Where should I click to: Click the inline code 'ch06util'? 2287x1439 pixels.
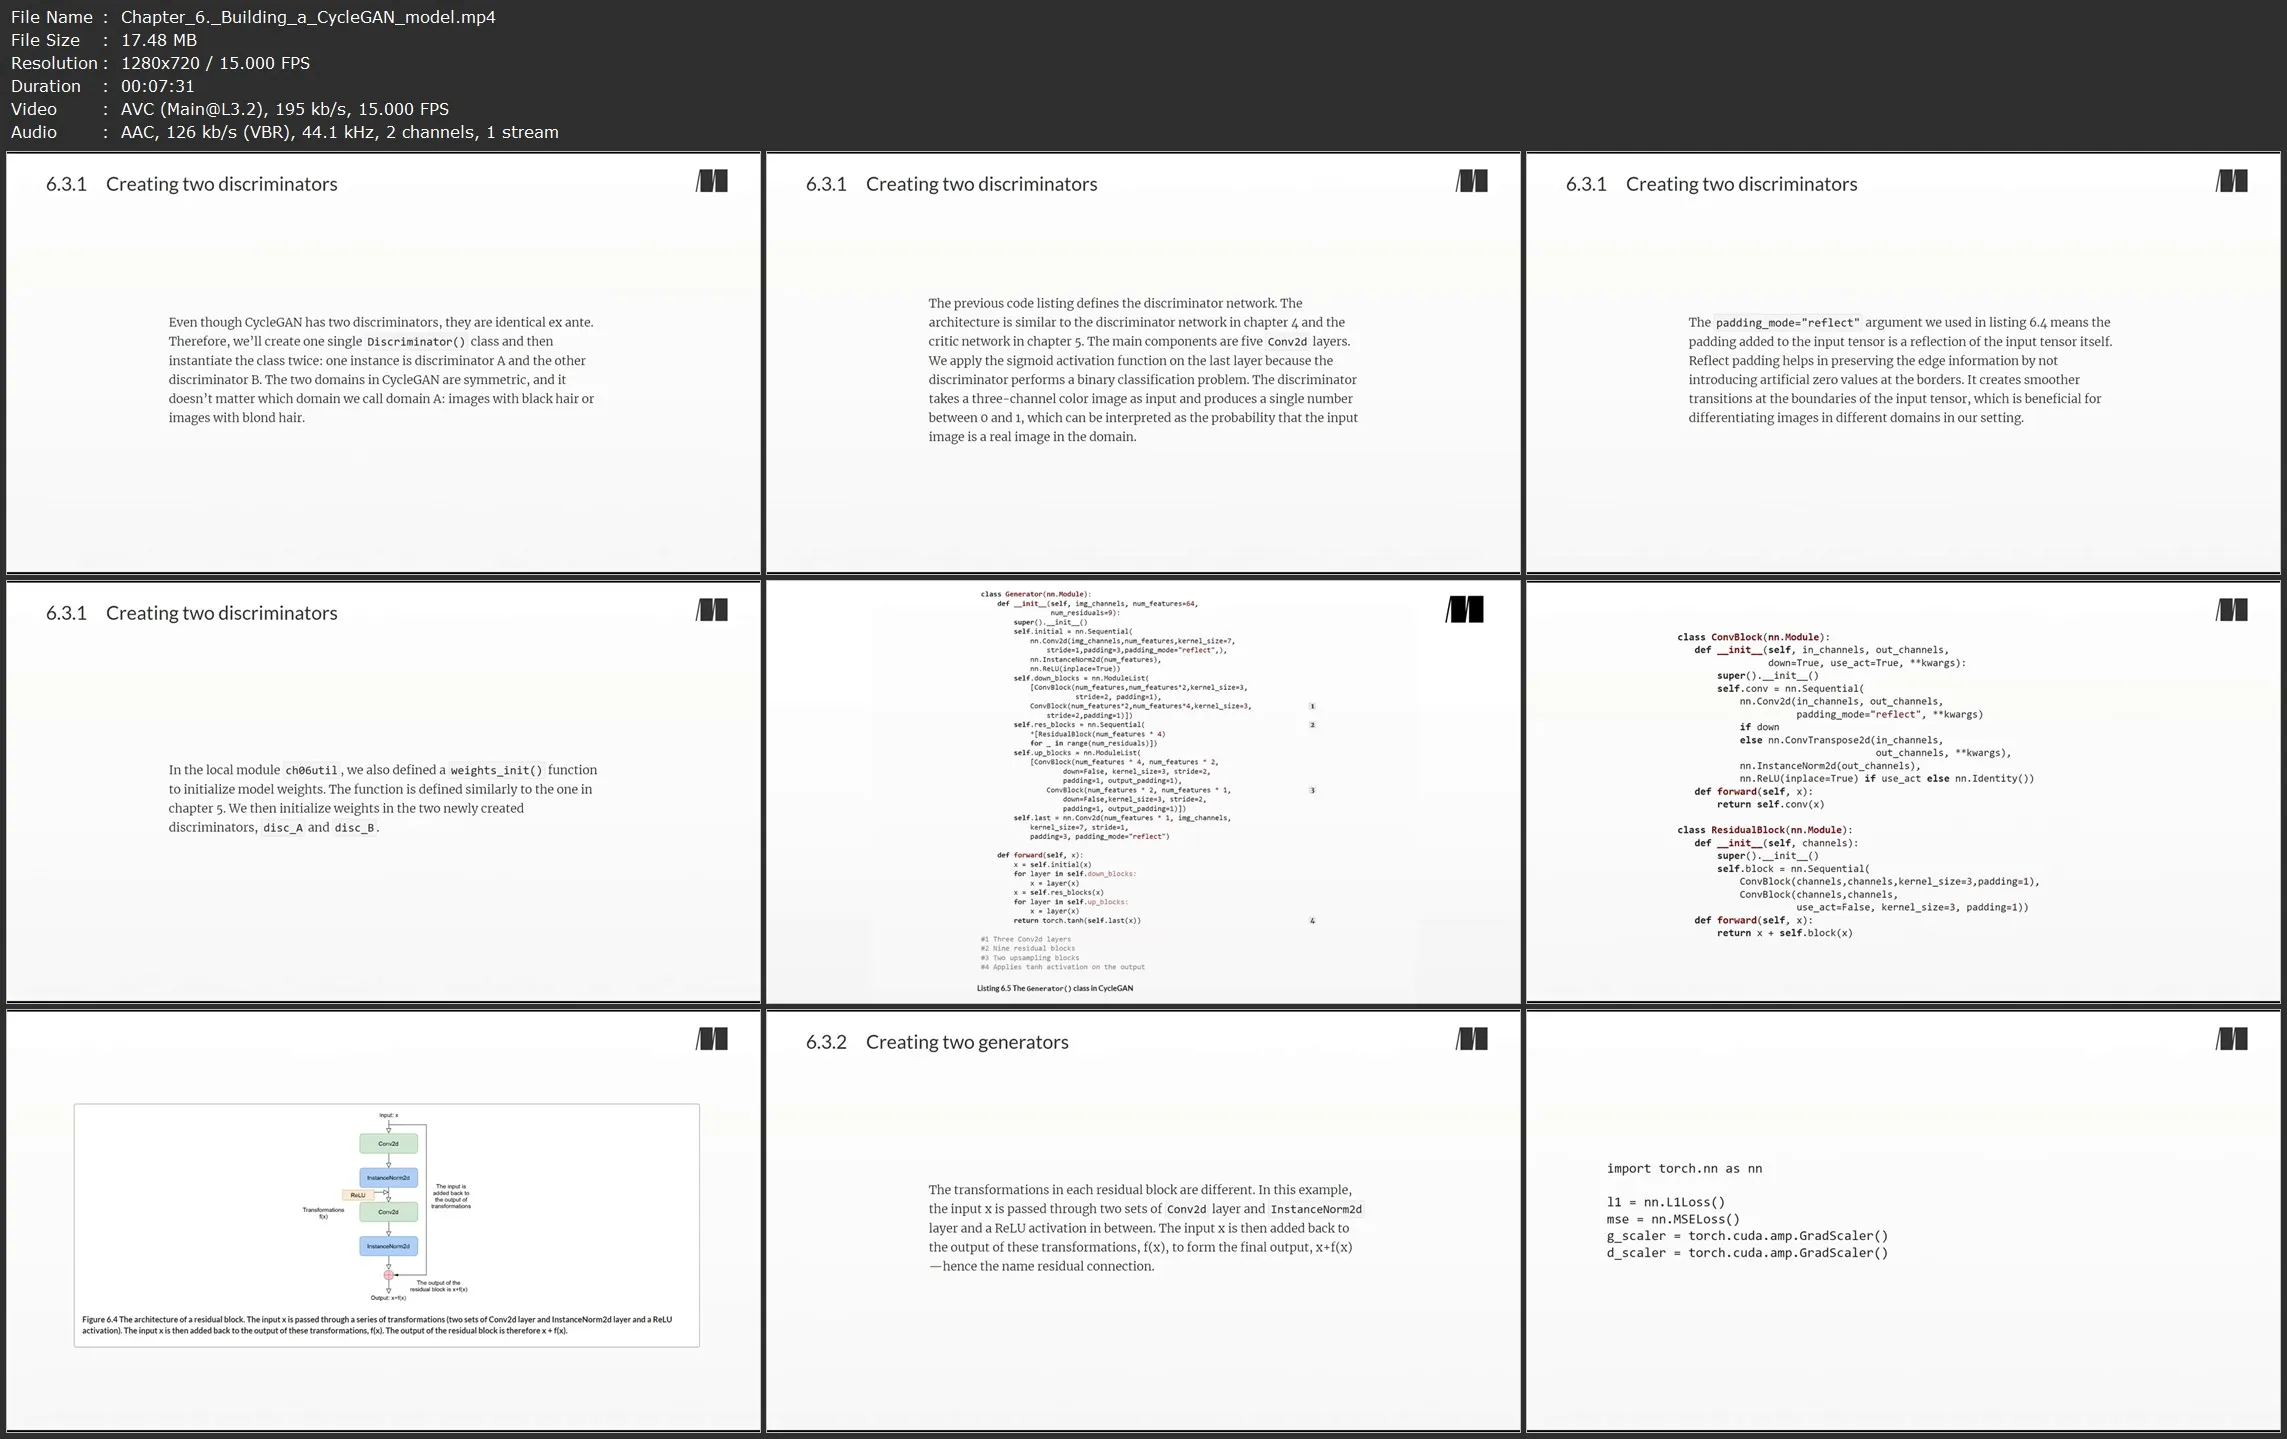(312, 771)
